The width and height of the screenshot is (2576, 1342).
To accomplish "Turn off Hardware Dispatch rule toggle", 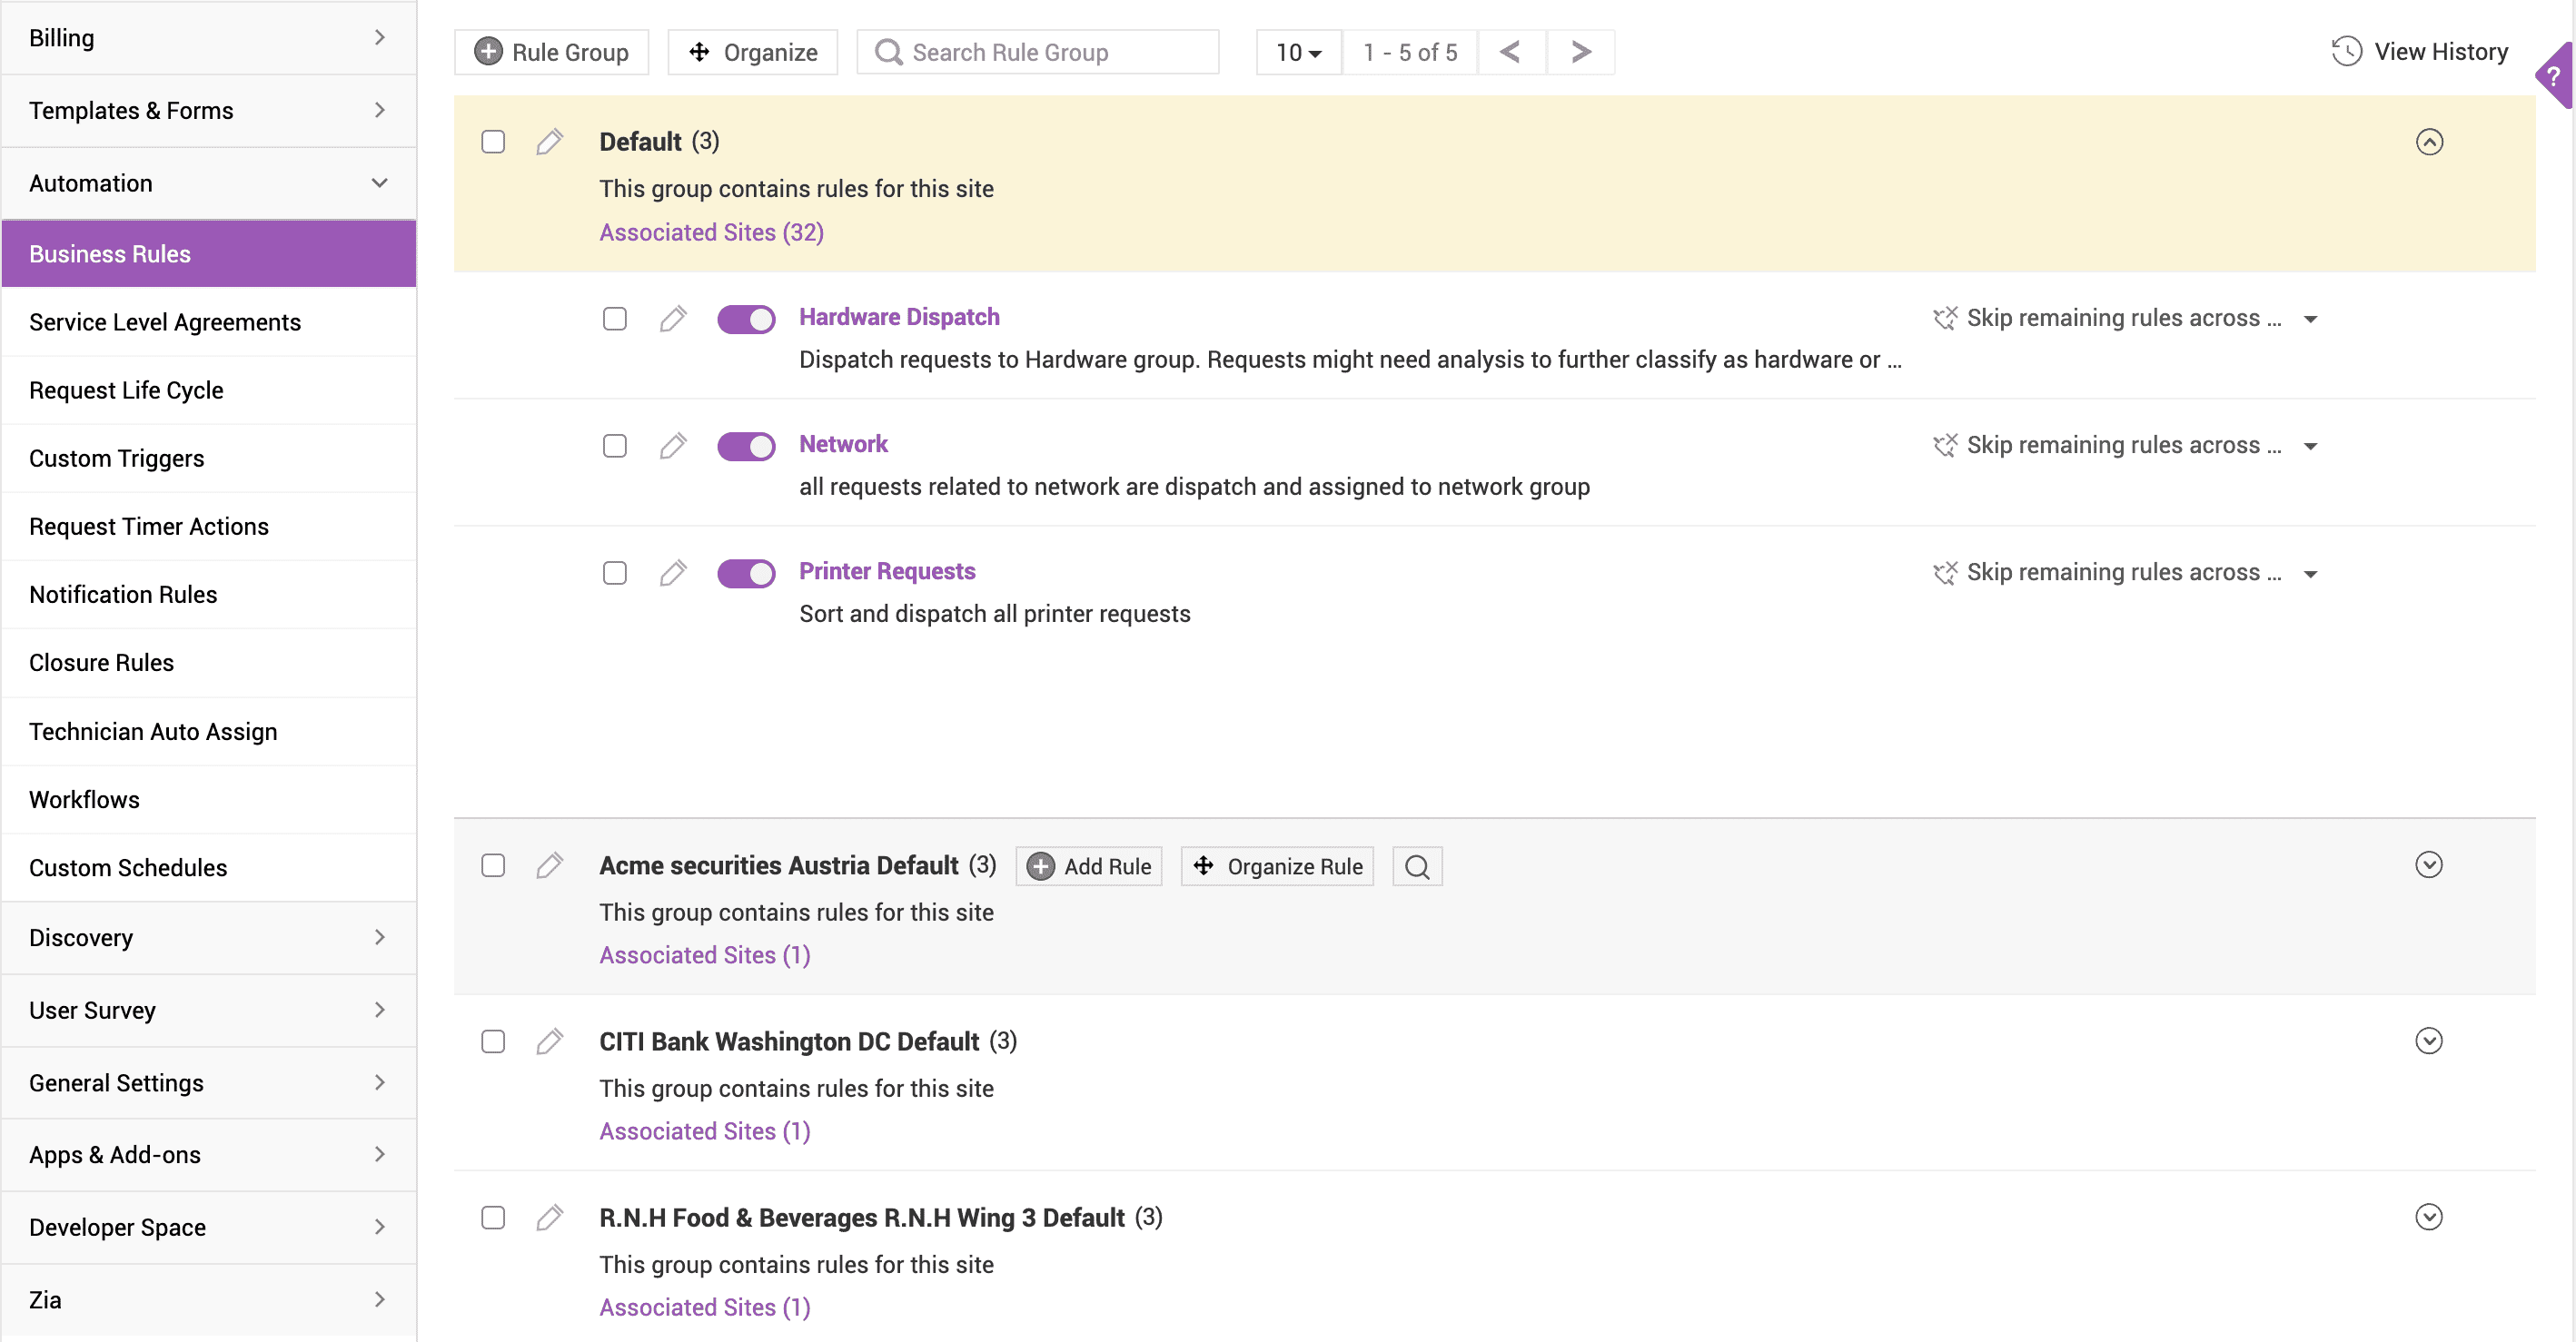I will [x=746, y=319].
